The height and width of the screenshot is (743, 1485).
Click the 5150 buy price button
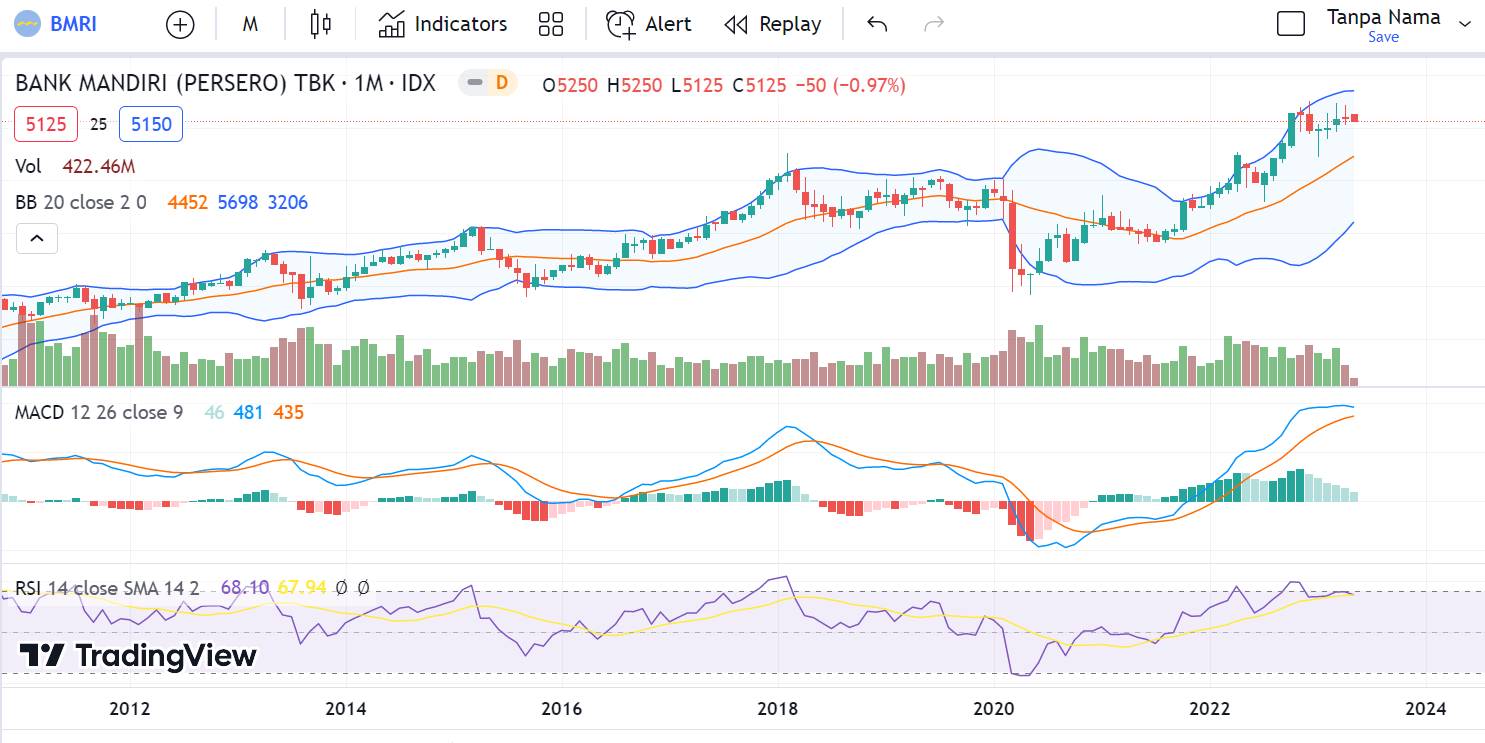151,124
